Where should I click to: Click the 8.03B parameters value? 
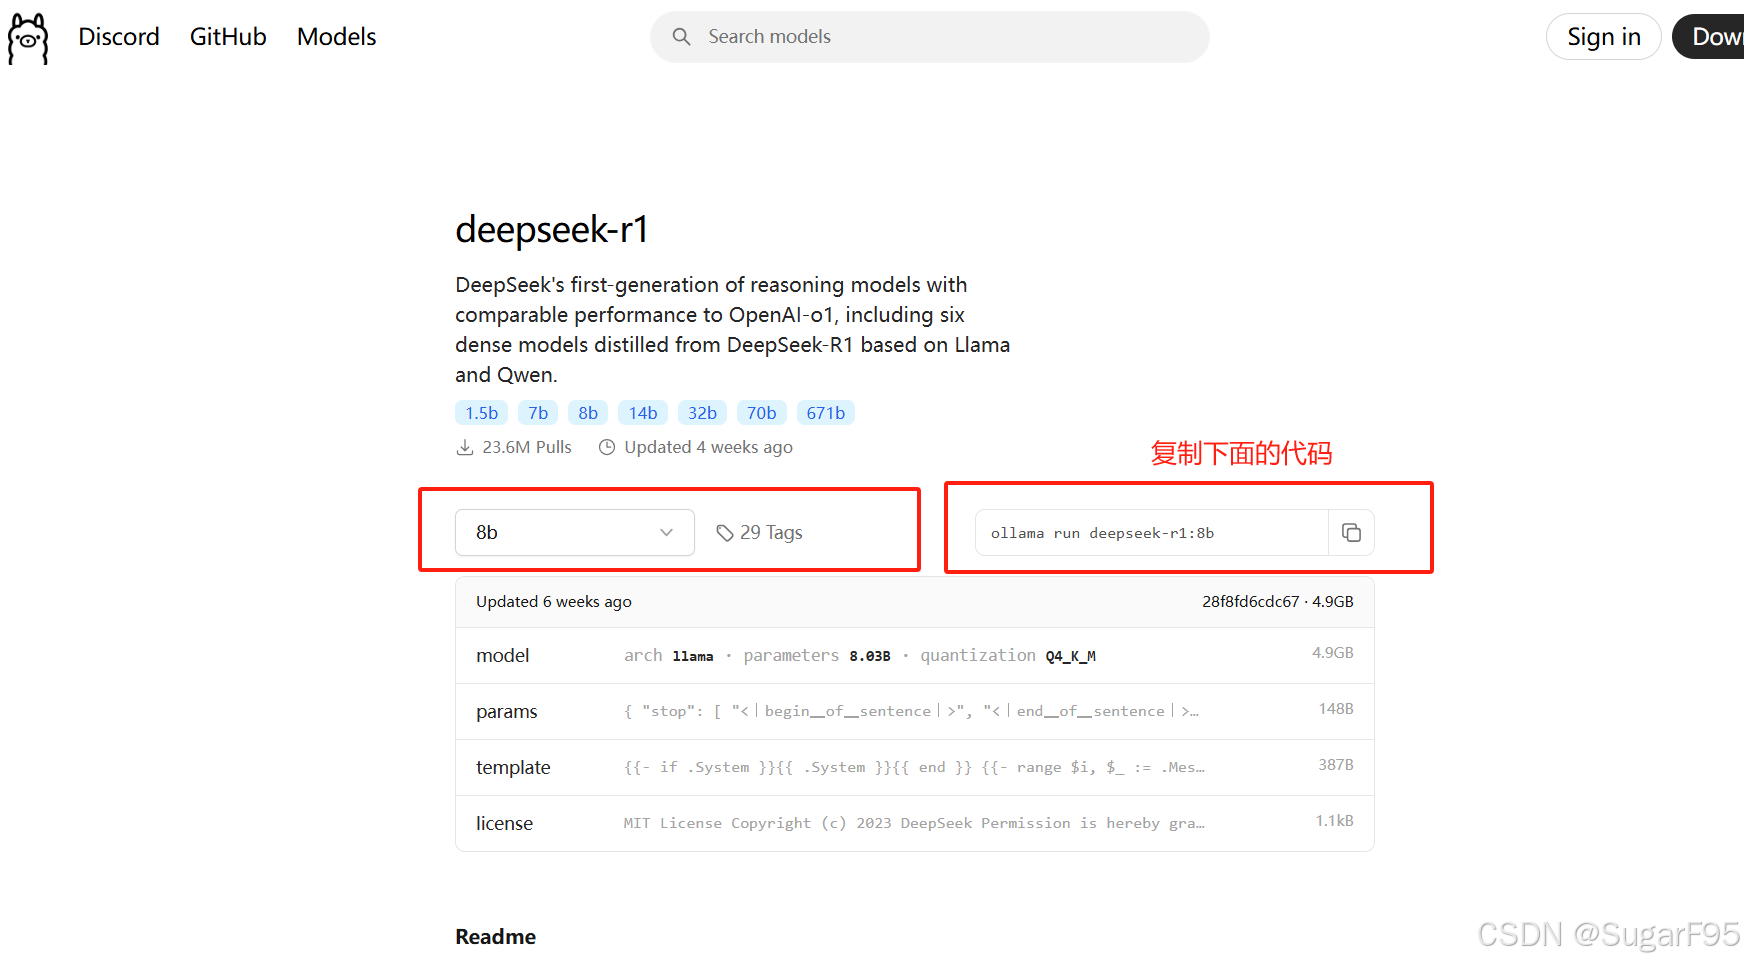pos(870,656)
